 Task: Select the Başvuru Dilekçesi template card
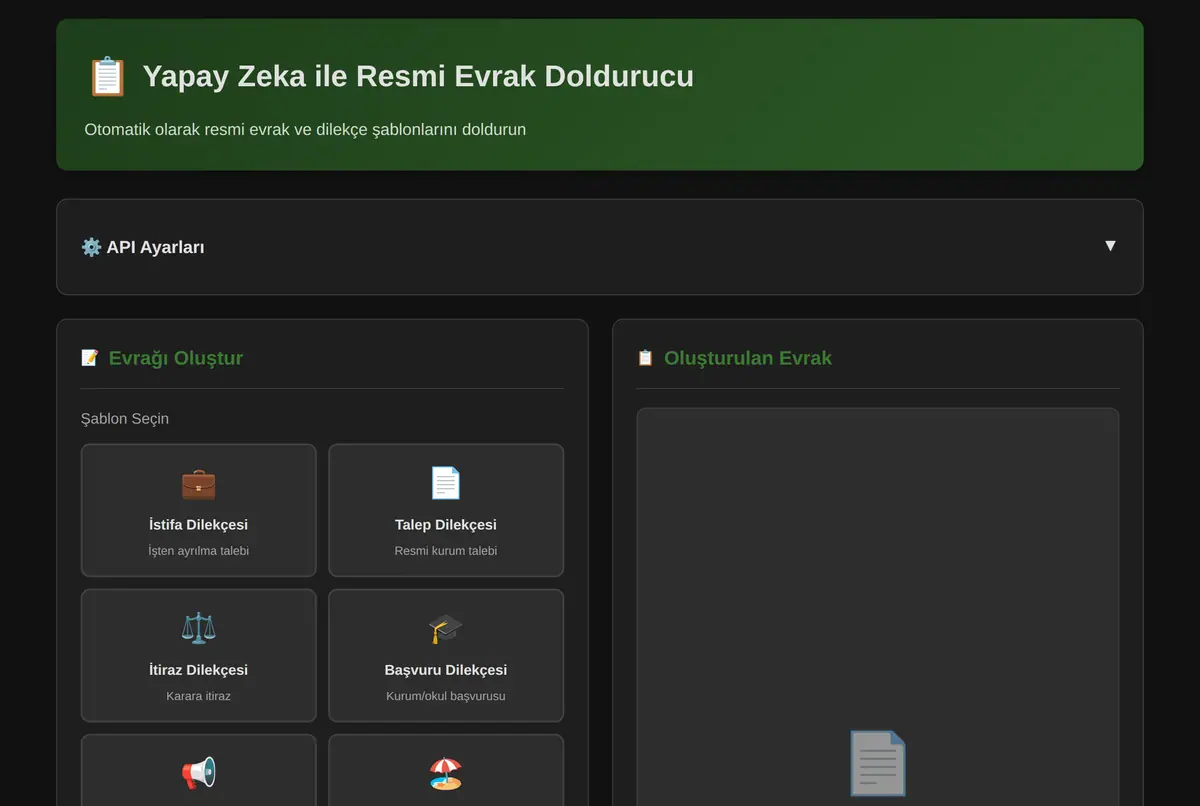click(446, 655)
